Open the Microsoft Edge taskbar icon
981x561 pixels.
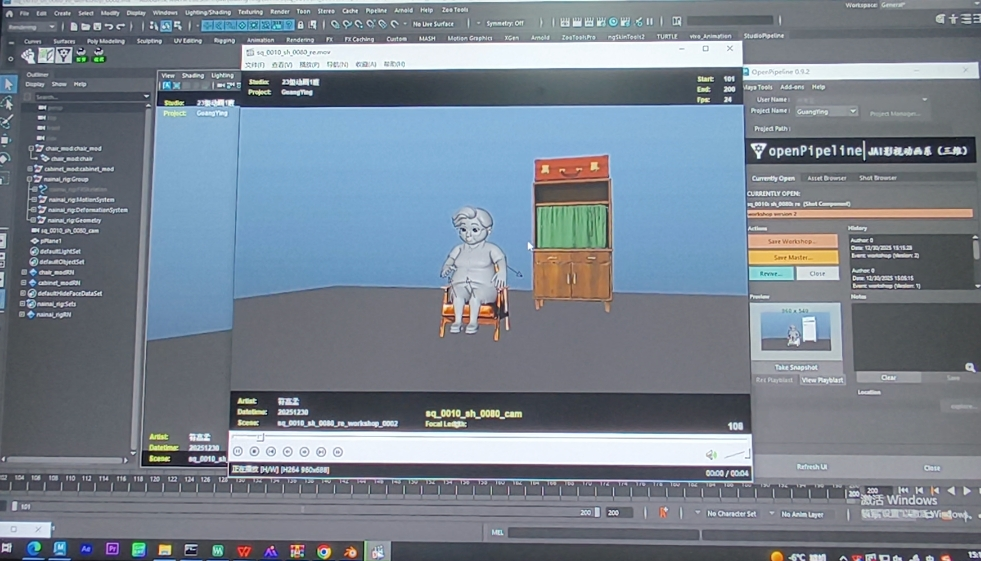click(x=34, y=550)
